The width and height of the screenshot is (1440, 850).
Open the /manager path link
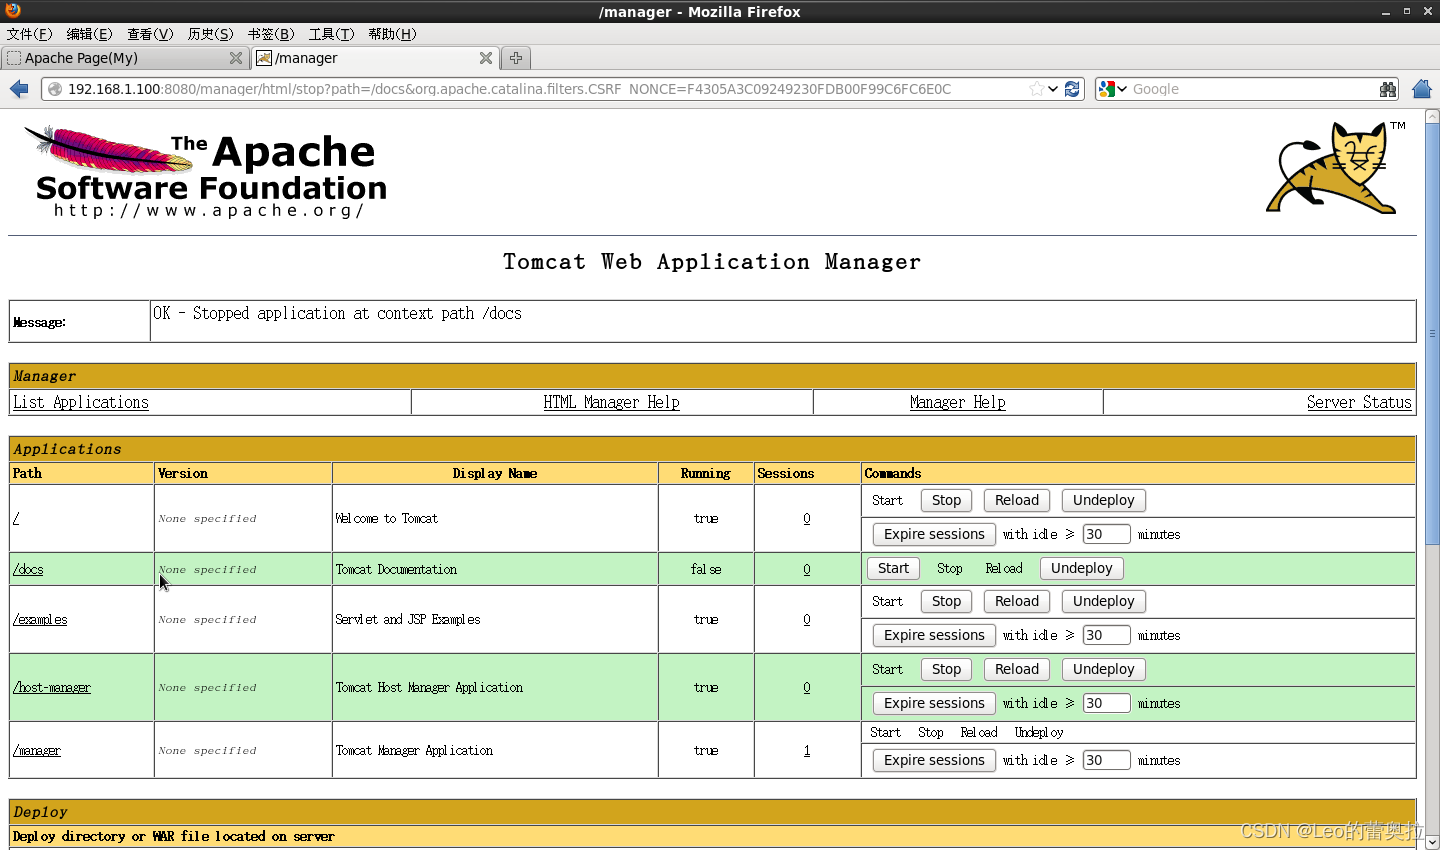click(37, 750)
